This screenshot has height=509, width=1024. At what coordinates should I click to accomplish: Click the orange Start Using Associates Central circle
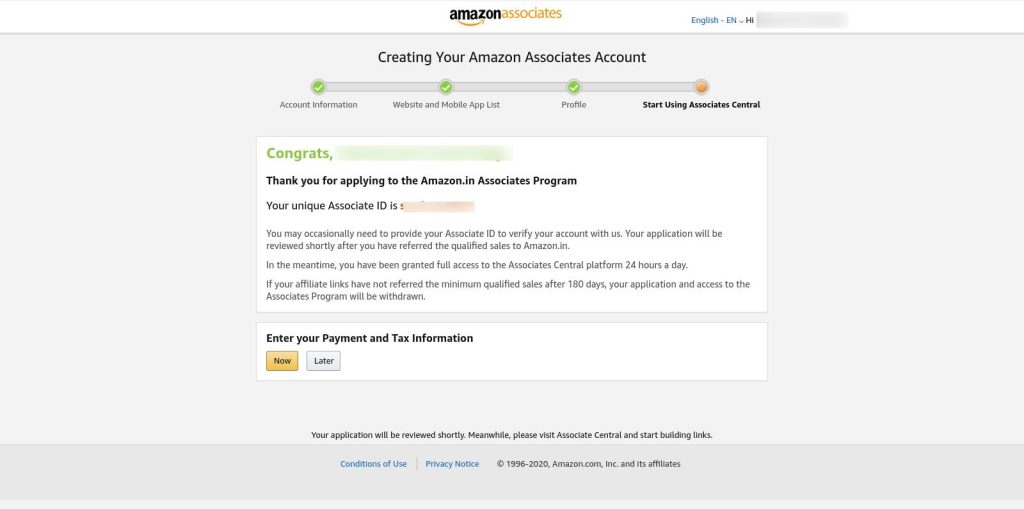tap(701, 87)
